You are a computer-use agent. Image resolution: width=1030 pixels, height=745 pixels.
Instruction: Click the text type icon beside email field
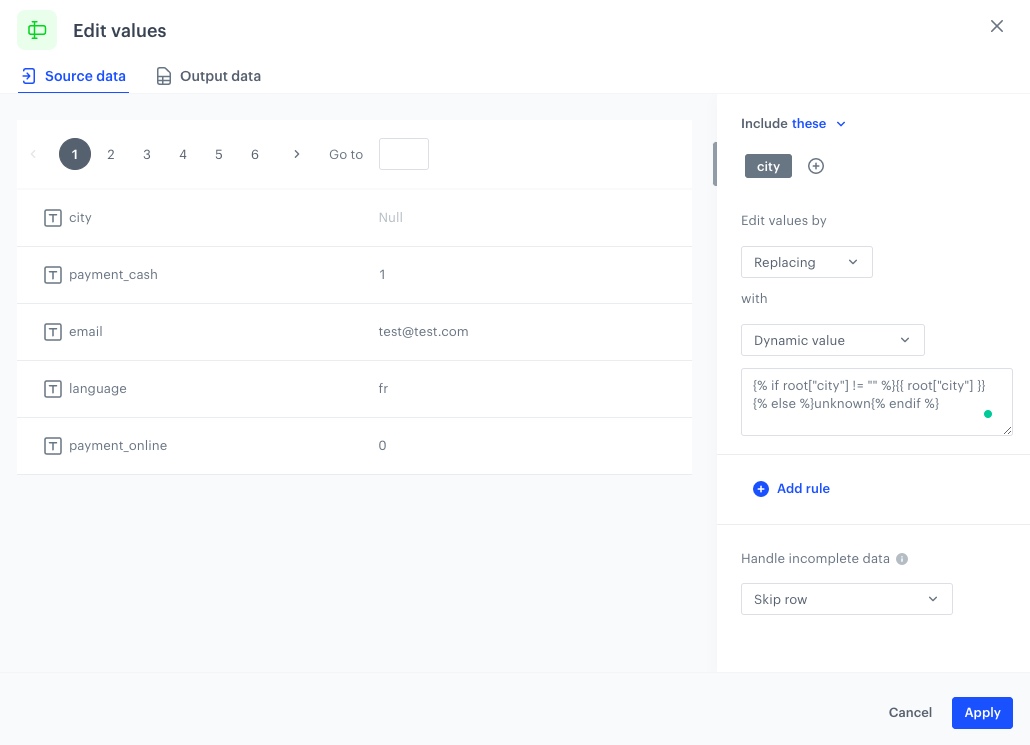click(x=53, y=331)
